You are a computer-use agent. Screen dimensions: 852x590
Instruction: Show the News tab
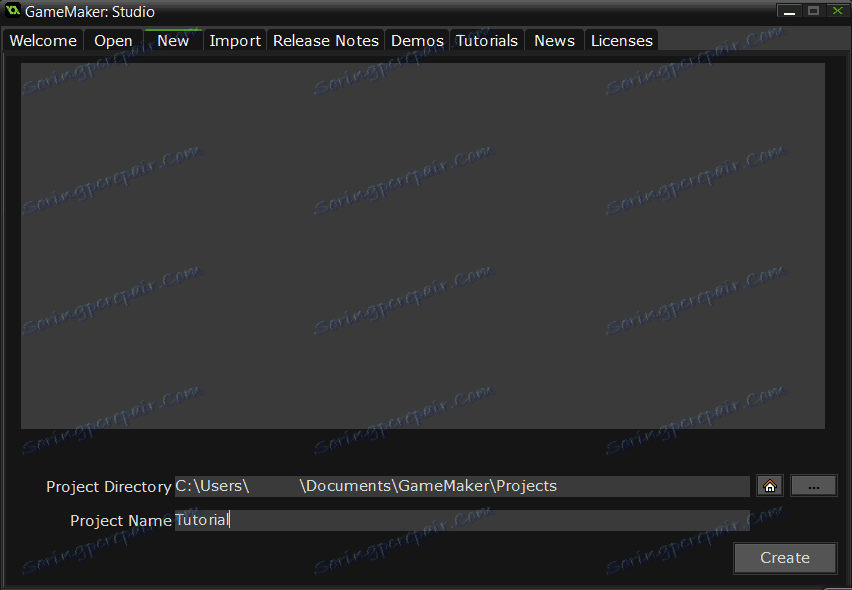[554, 41]
